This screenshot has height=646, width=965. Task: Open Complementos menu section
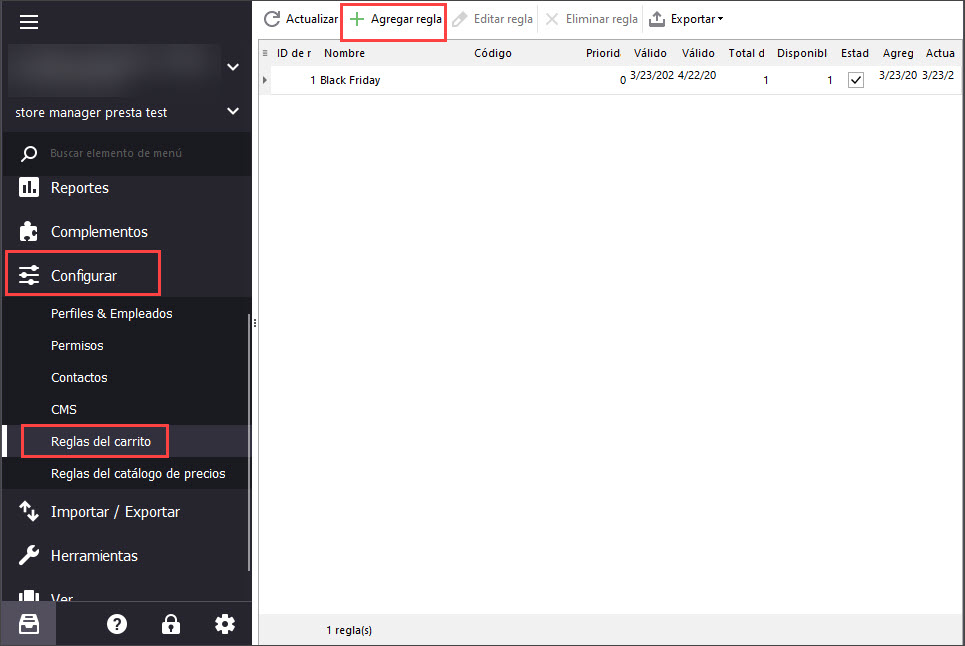(99, 232)
